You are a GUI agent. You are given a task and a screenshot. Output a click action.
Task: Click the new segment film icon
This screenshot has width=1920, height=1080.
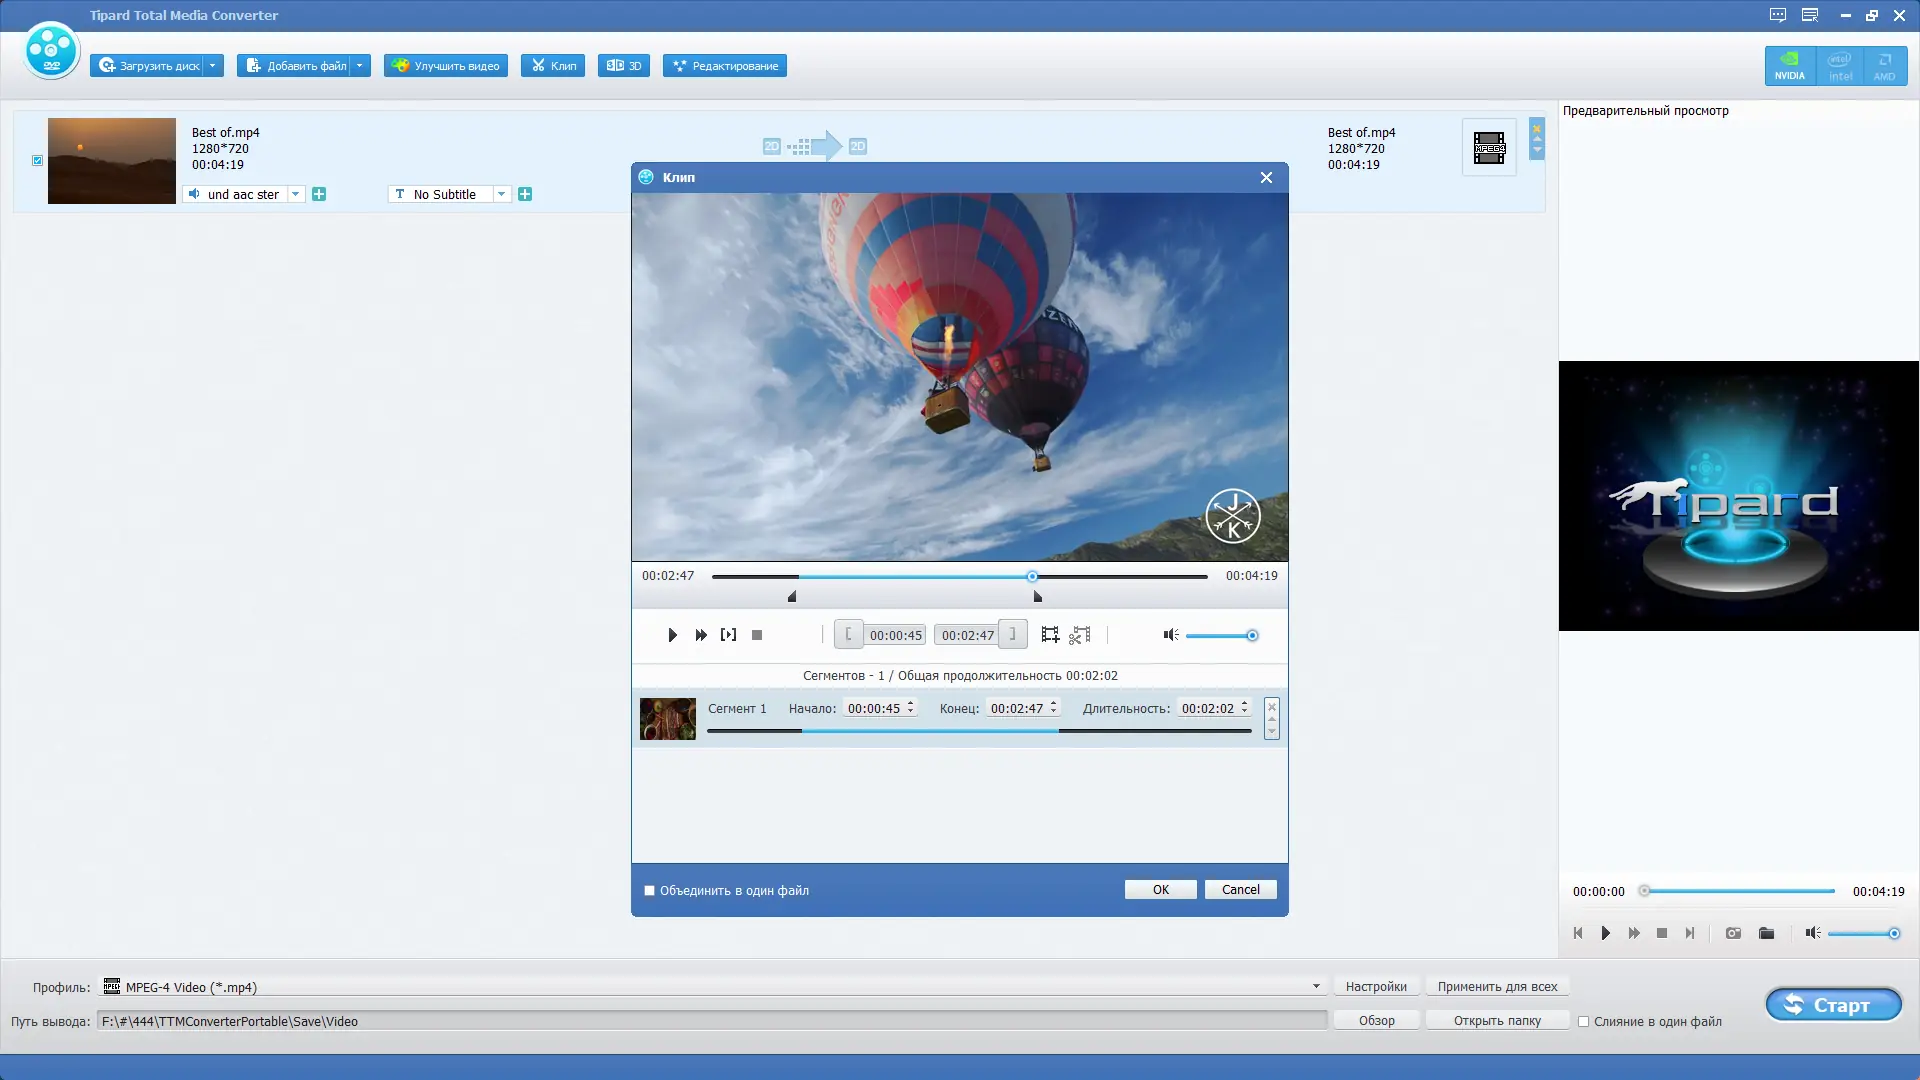(x=1050, y=635)
